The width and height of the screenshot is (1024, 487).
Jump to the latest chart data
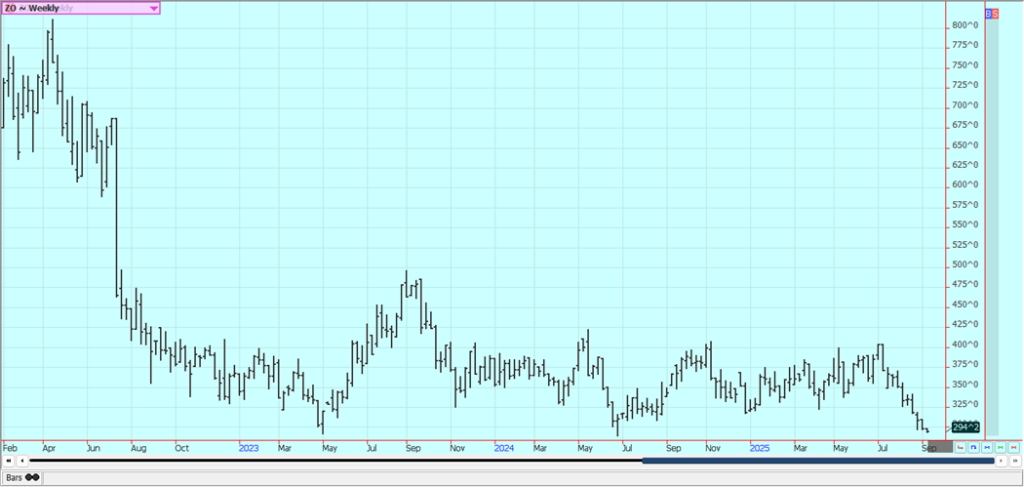(1015, 461)
